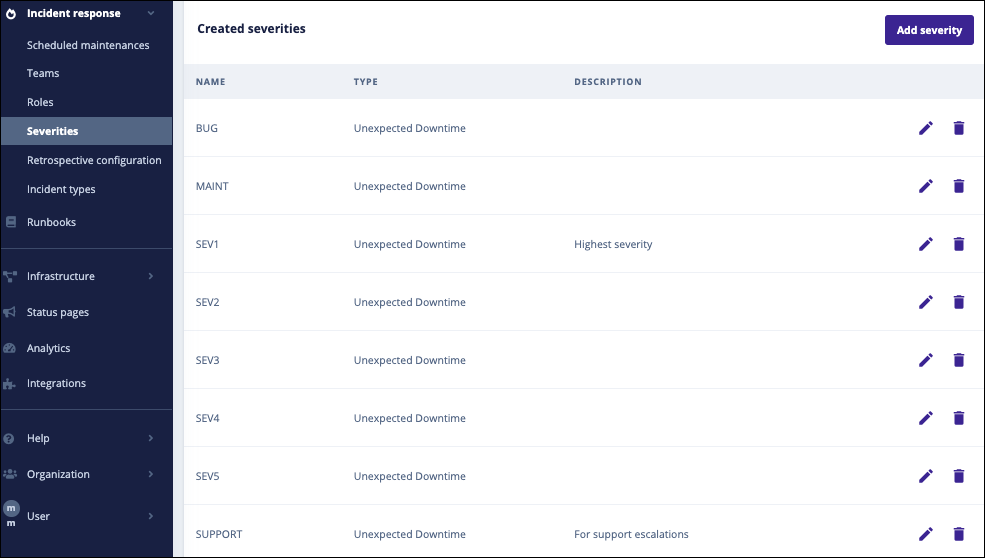Delete the MAINT severity using trash icon
Image resolution: width=985 pixels, height=558 pixels.
click(959, 186)
